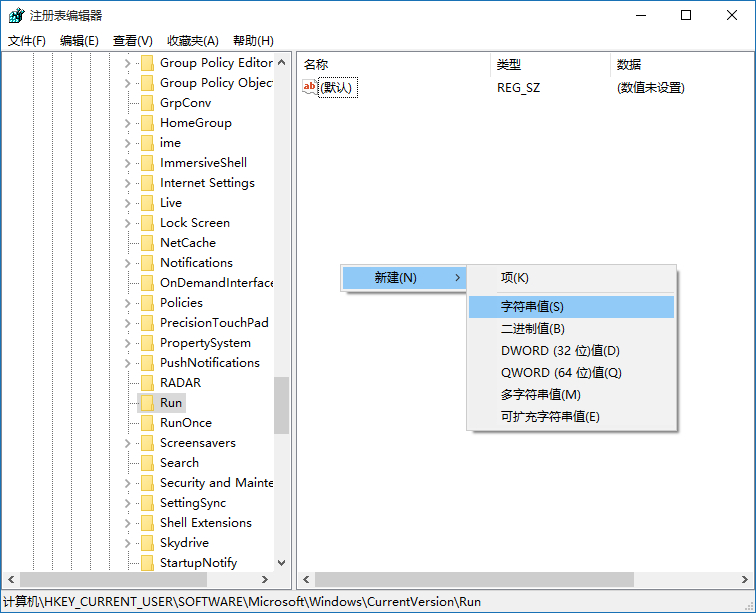The height and width of the screenshot is (613, 756).
Task: Open the 编辑(E) menu
Action: [x=79, y=41]
